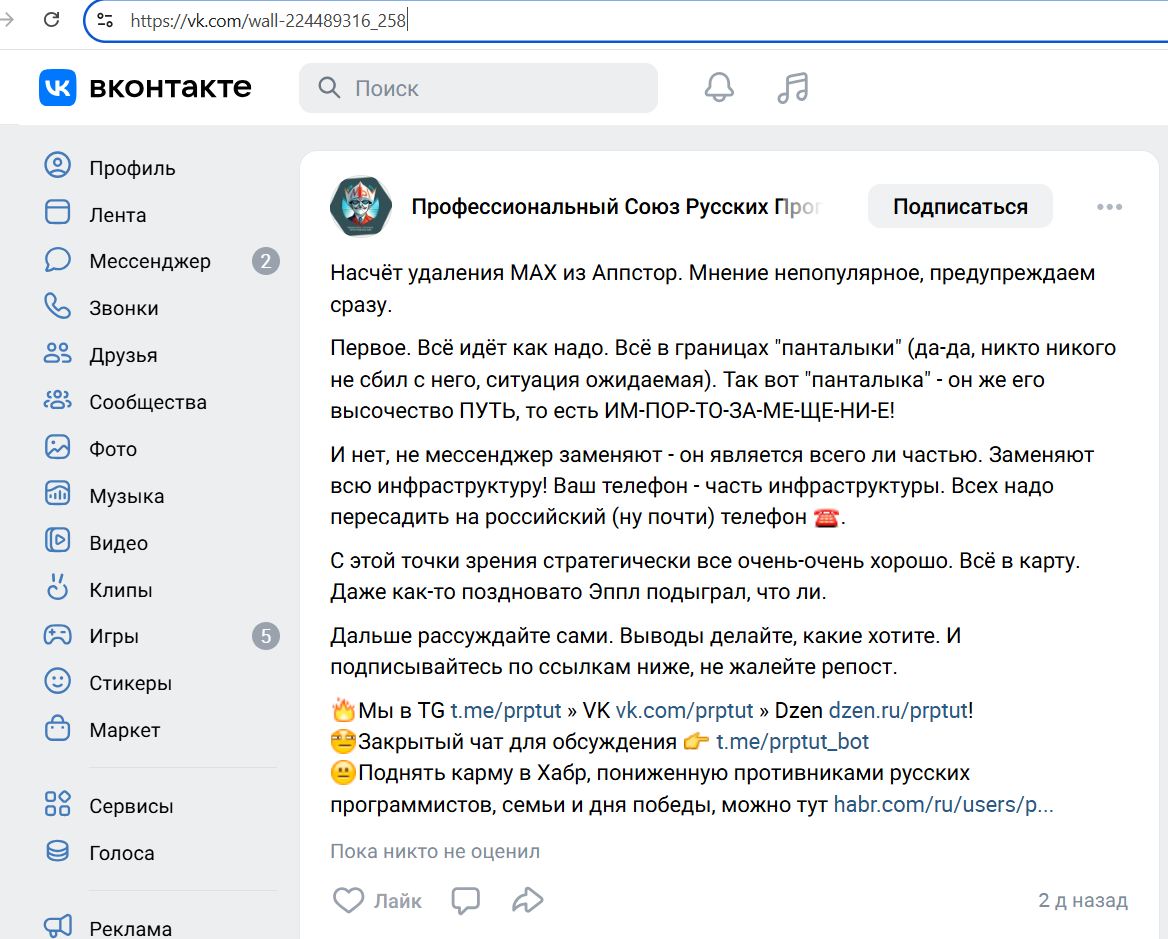Click the Маркет bag icon
Screen dimensions: 1168x939
pyautogui.click(x=57, y=728)
